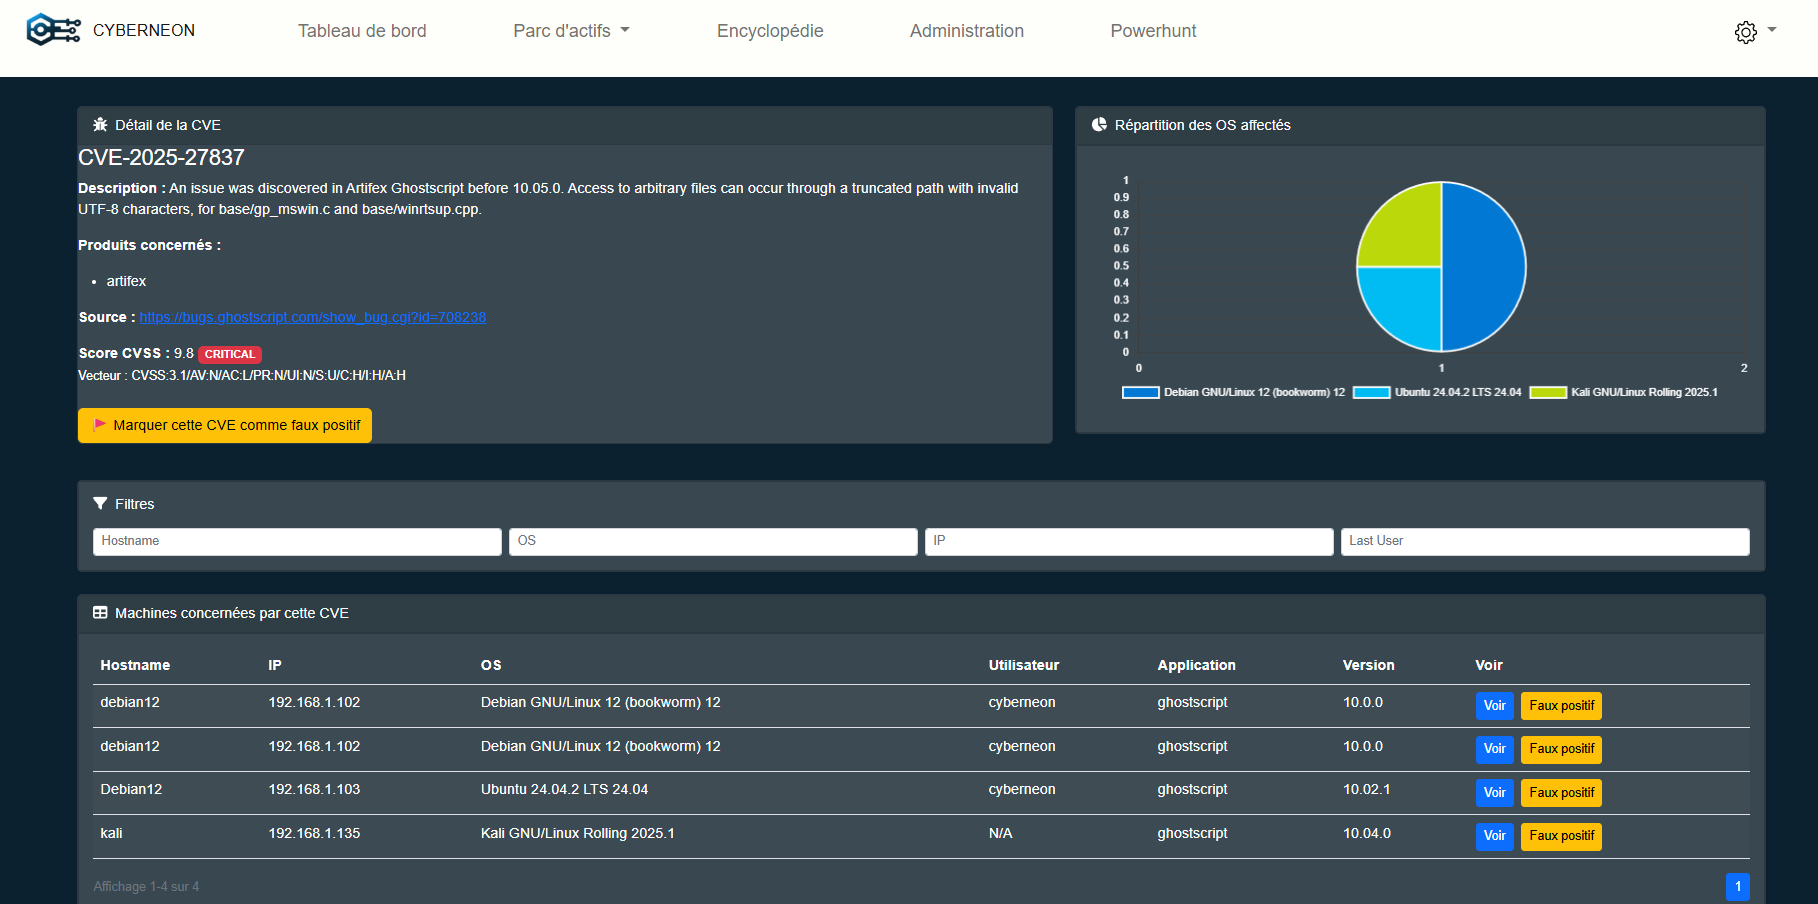Open the Tableau de bord page

(x=362, y=31)
